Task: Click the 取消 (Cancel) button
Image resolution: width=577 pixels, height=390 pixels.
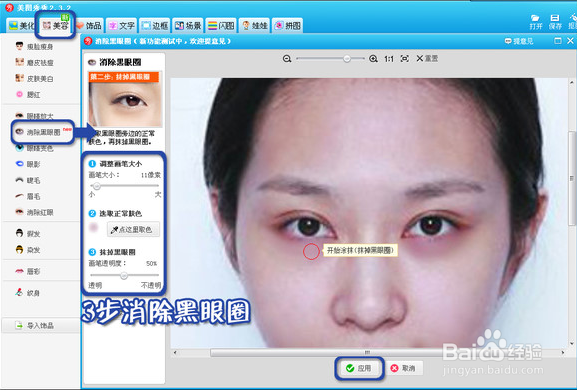Action: pos(404,368)
